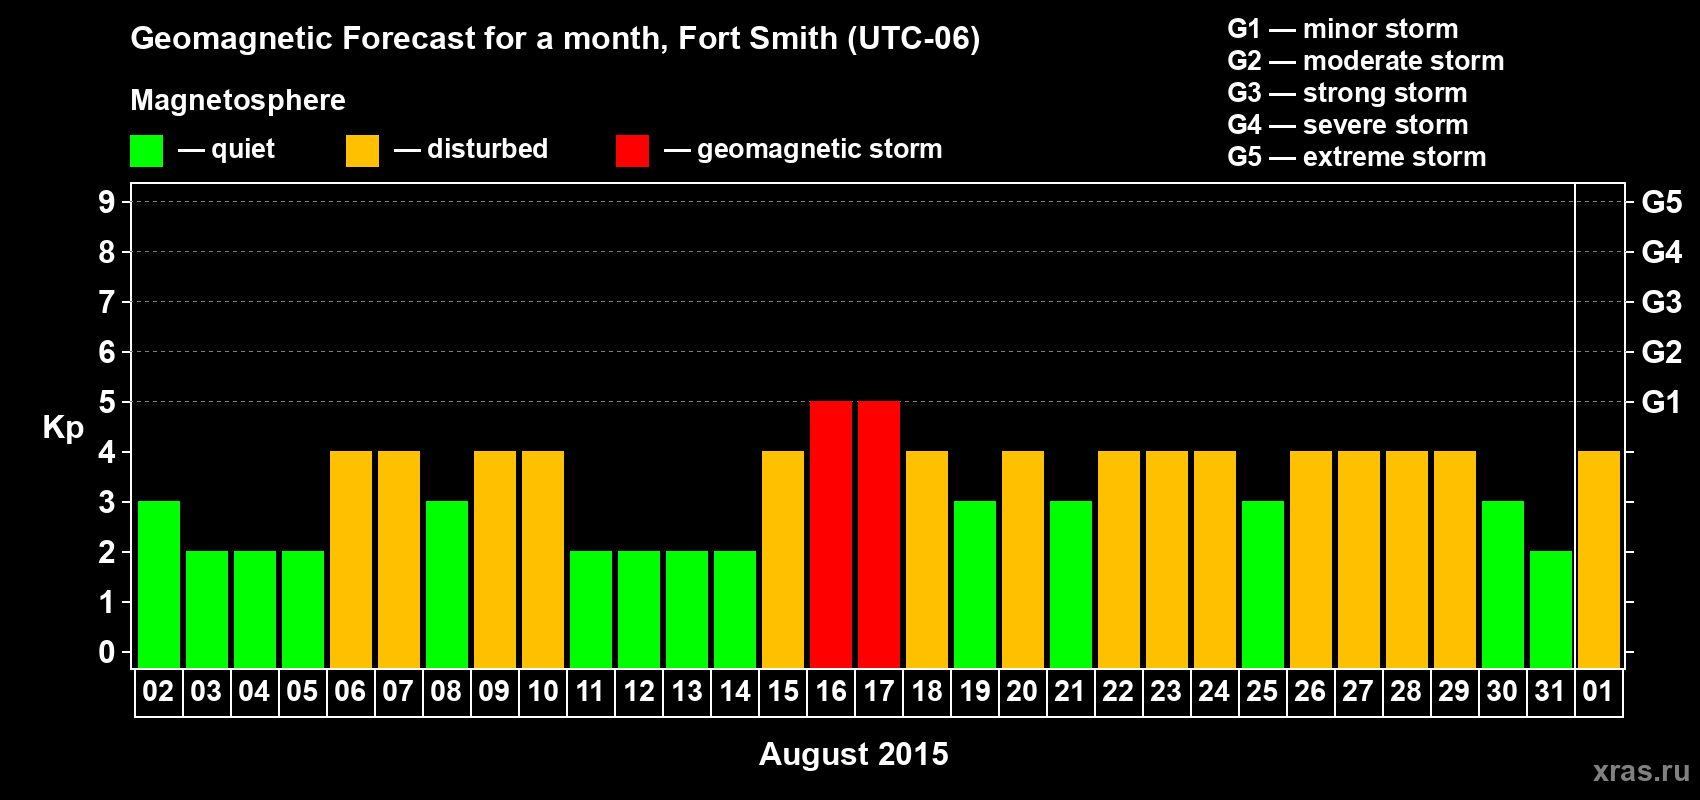This screenshot has width=1700, height=800.
Task: Click the orange bar for day 20
Action: pyautogui.click(x=1023, y=559)
